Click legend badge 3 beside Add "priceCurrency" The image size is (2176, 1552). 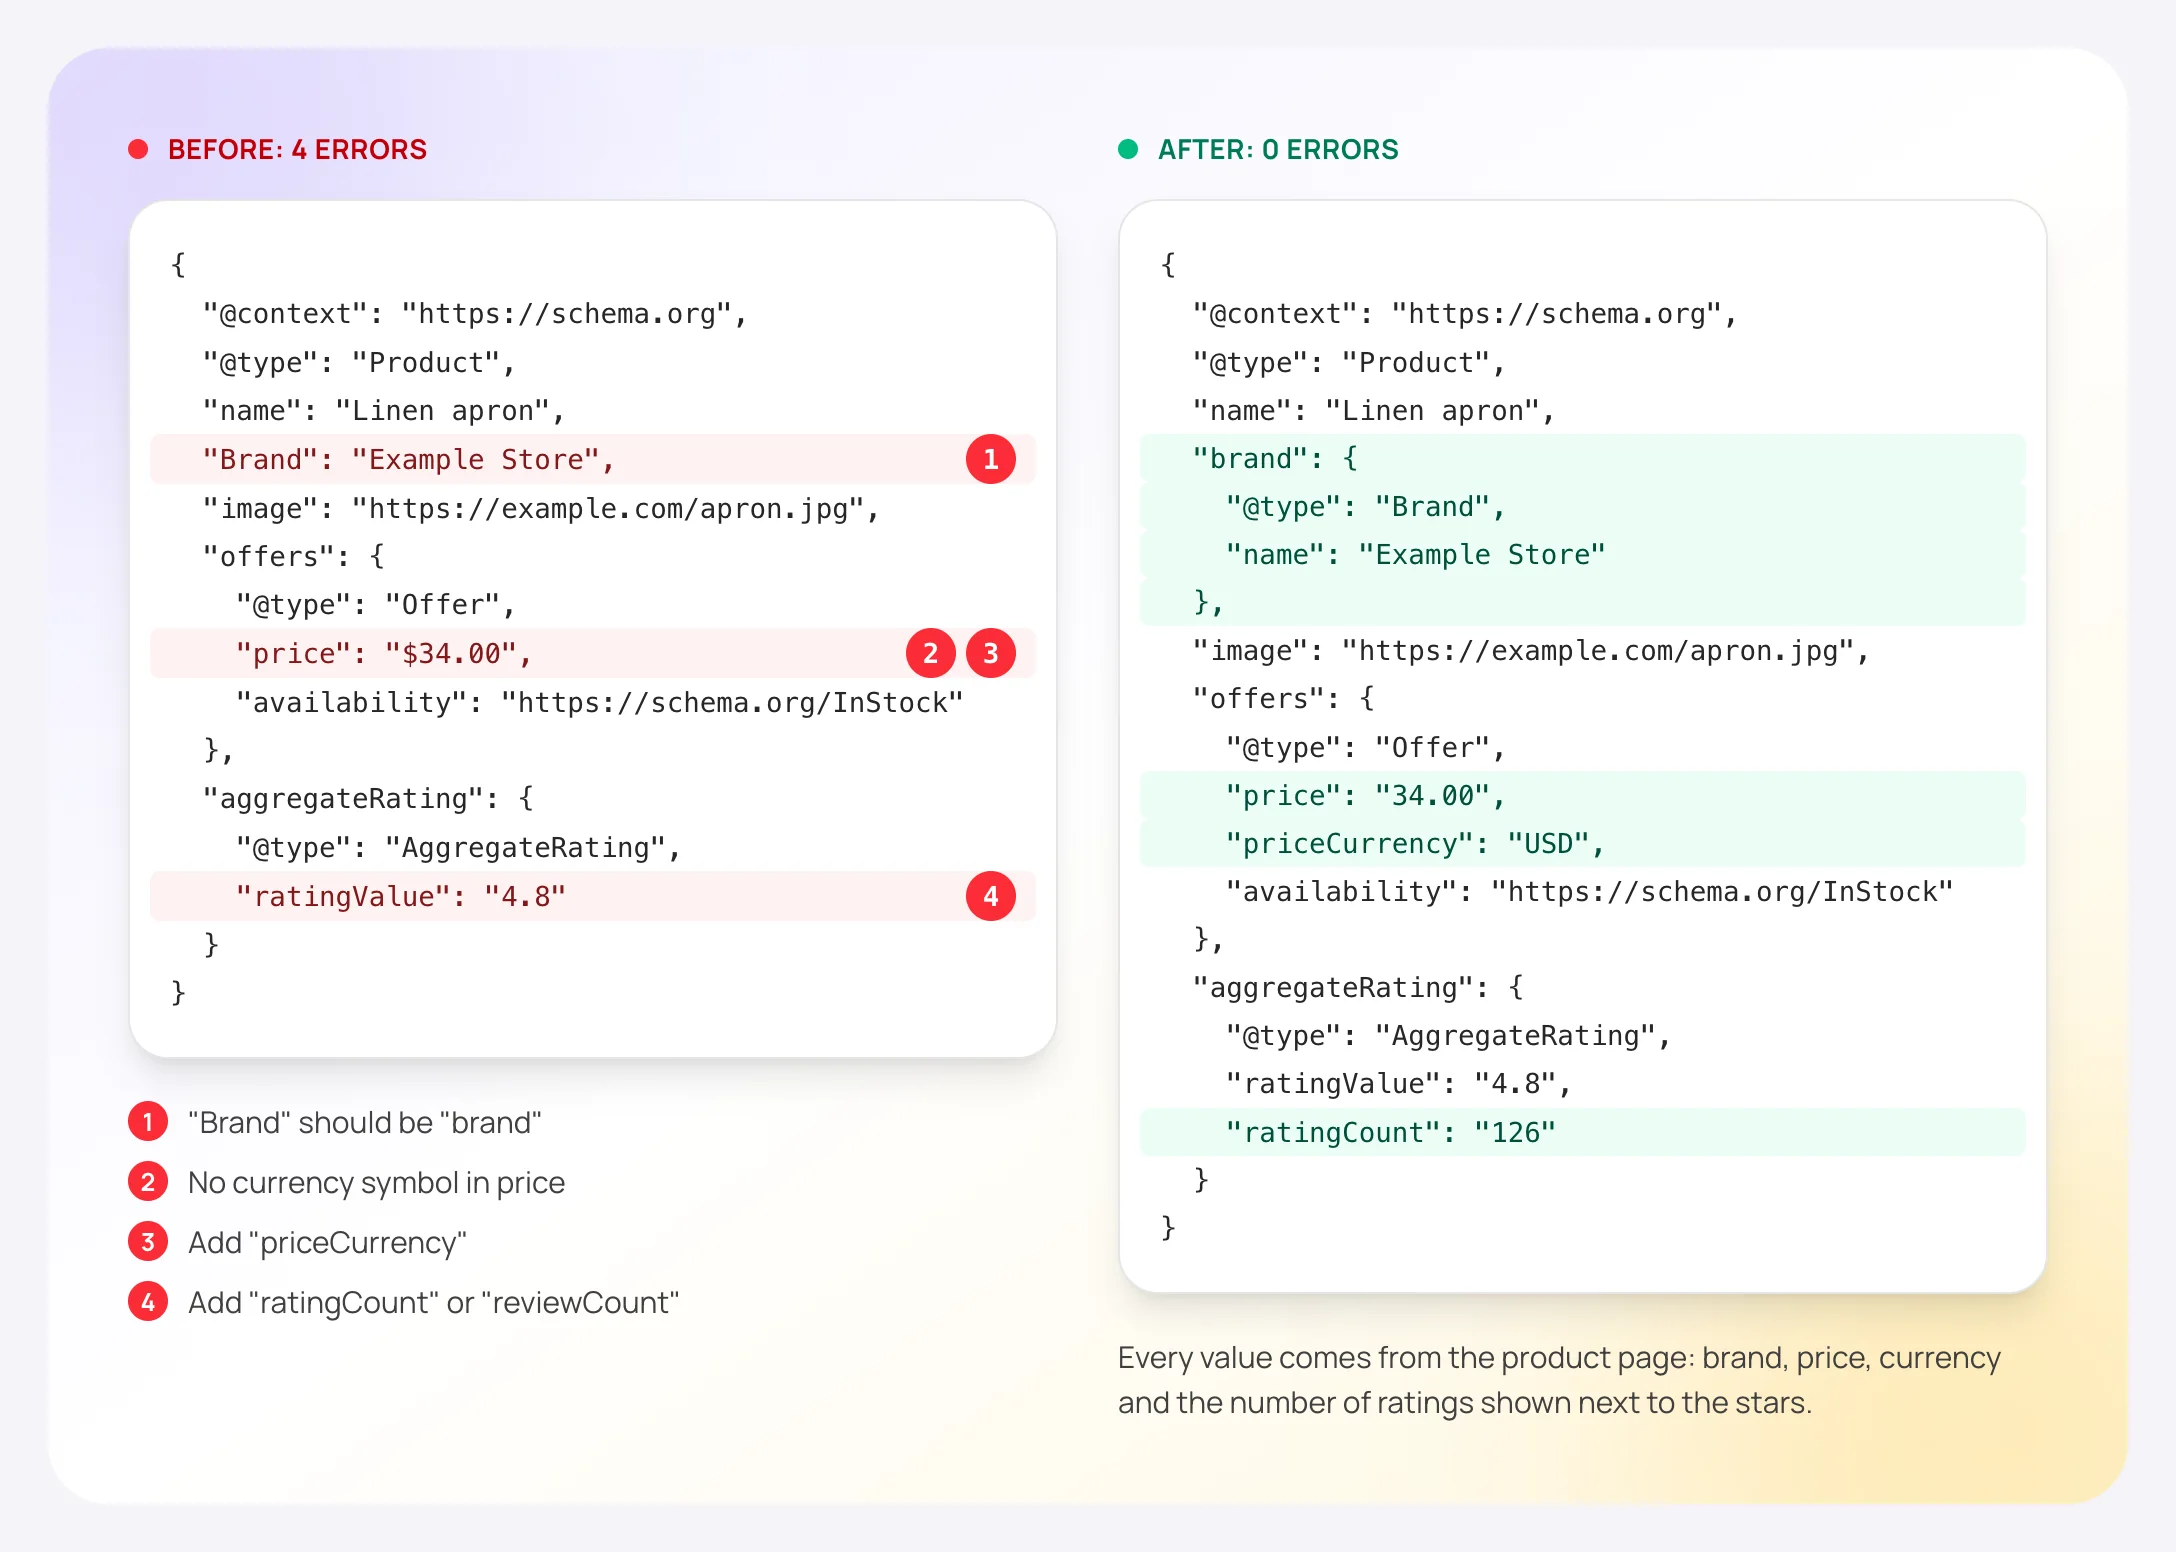coord(148,1242)
